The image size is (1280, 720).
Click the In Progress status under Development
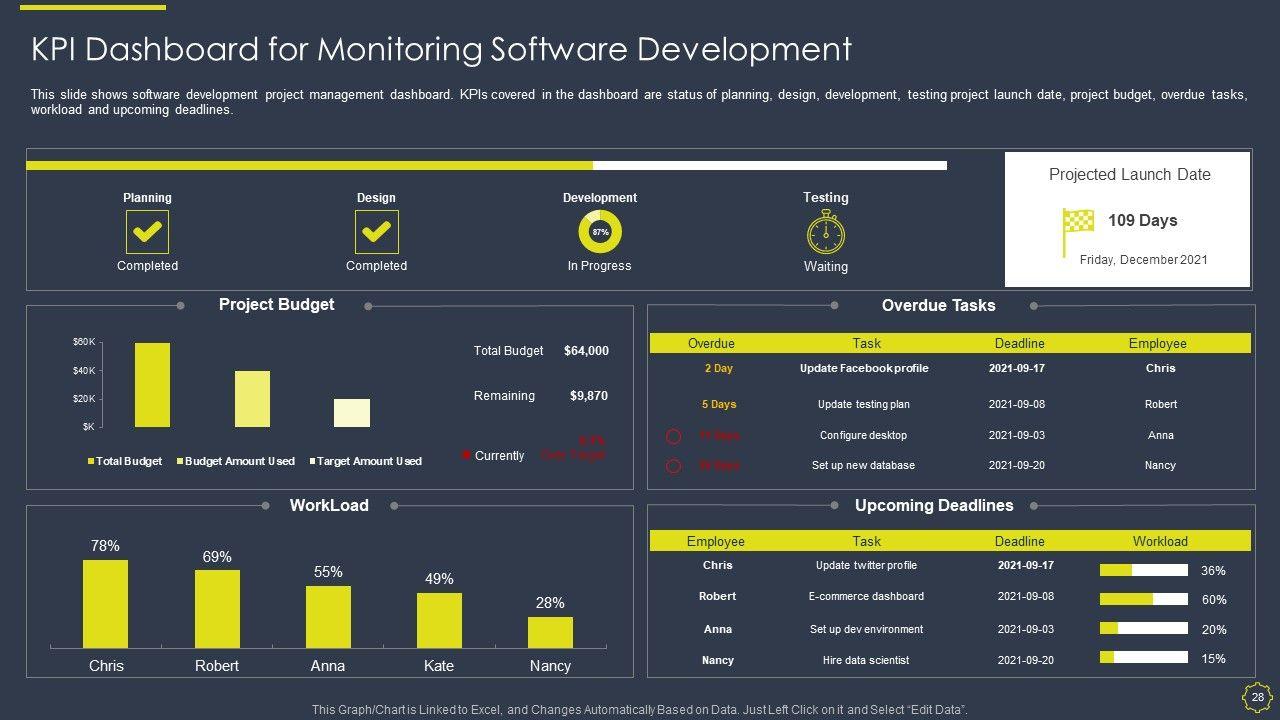pos(600,266)
